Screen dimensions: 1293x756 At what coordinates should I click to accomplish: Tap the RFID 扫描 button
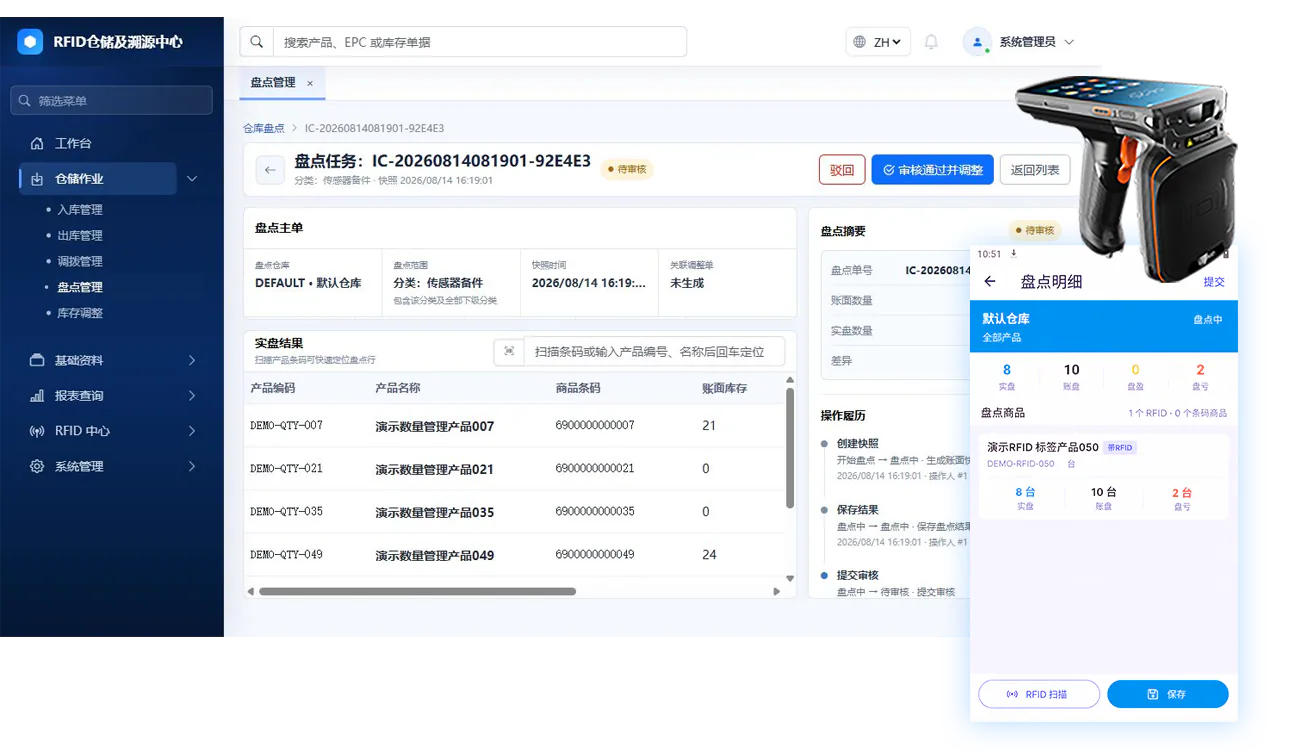(x=1039, y=694)
